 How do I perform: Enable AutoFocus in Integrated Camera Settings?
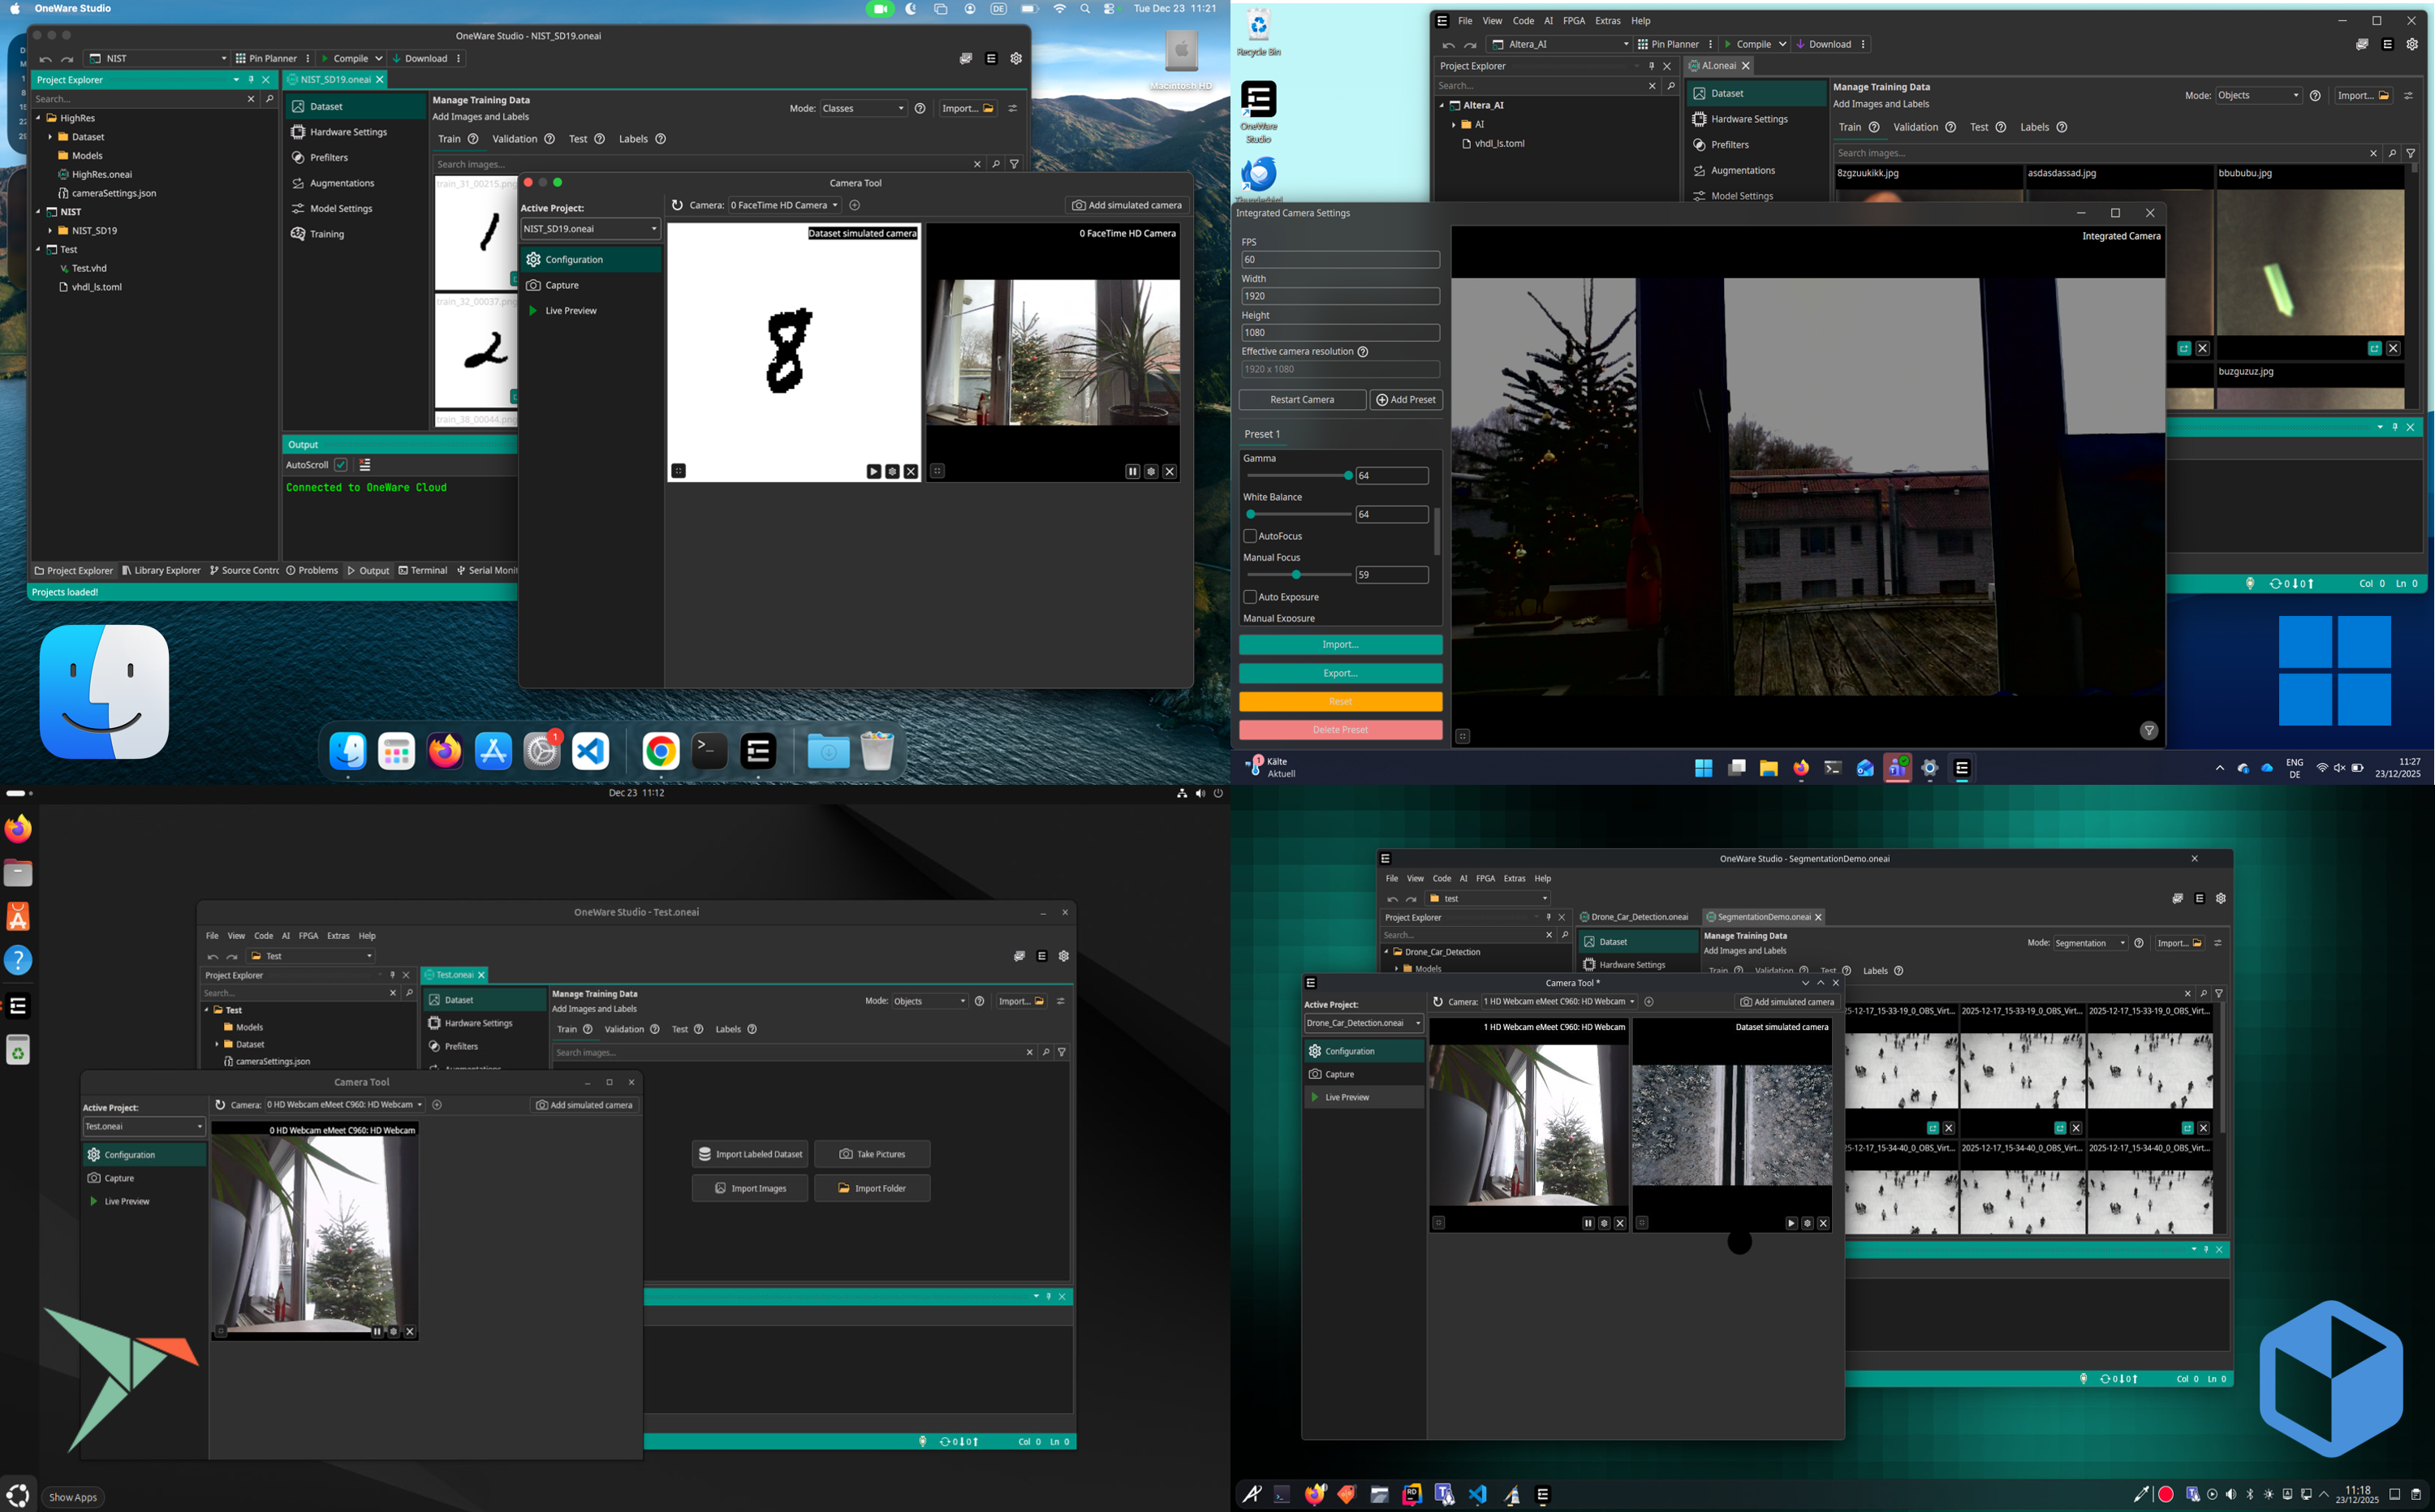[x=1250, y=536]
